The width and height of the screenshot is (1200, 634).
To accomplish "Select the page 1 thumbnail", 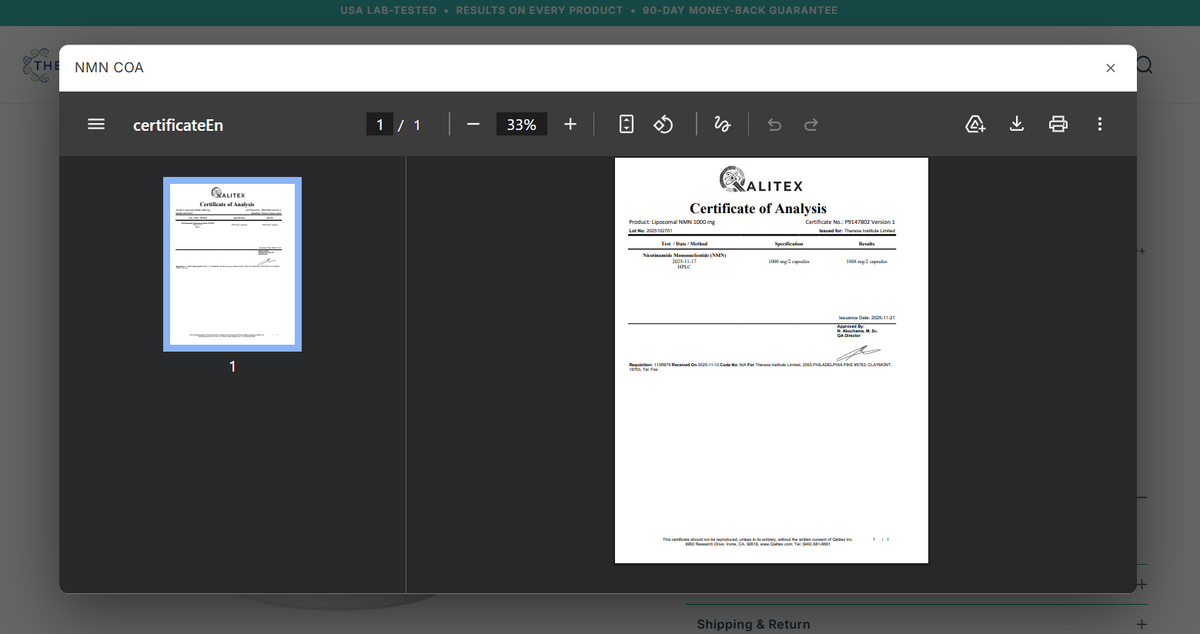I will [x=232, y=264].
